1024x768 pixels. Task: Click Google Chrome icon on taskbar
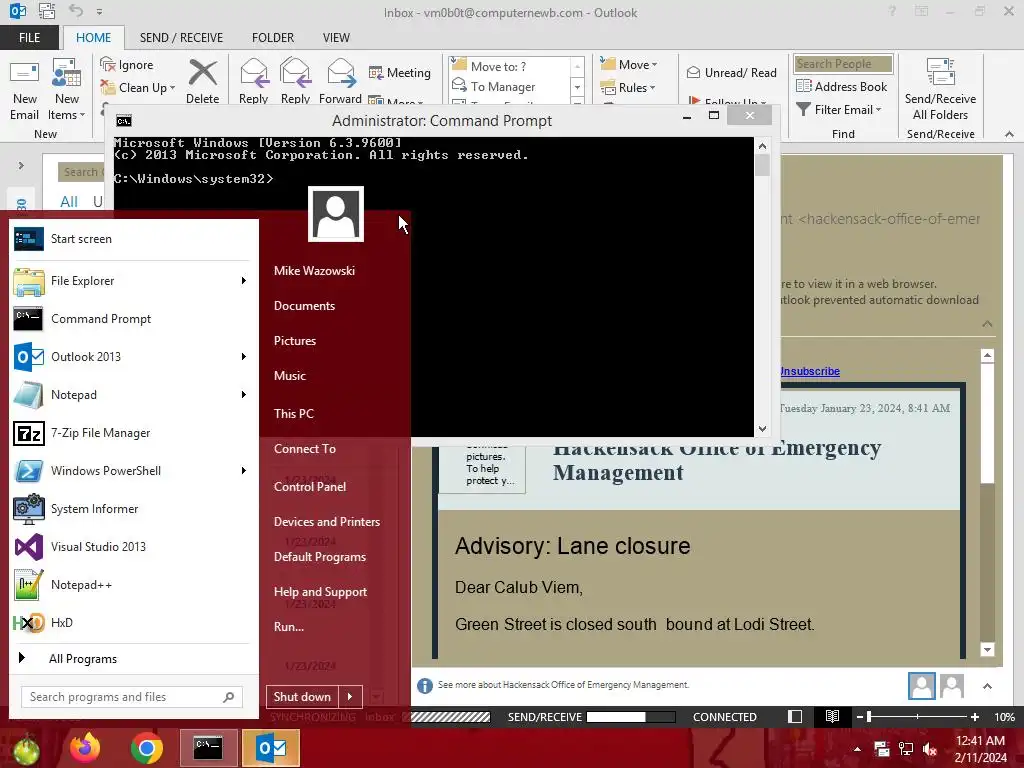coord(146,748)
